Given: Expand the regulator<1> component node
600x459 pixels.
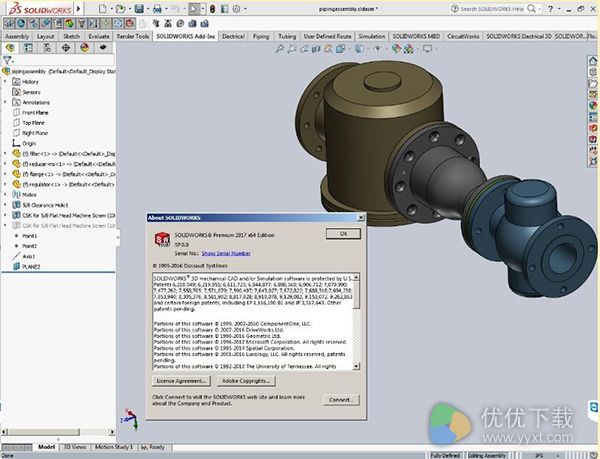Looking at the screenshot, I should (x=5, y=184).
